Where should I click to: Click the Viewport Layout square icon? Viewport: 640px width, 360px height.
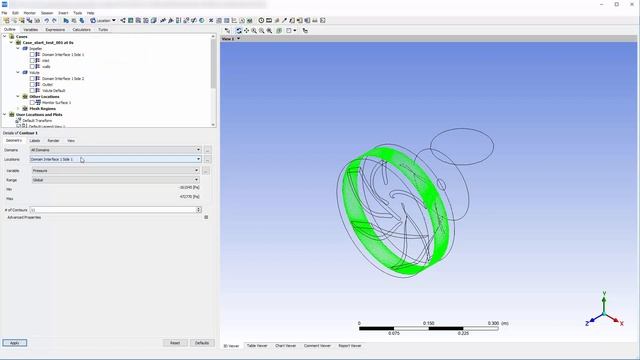tap(289, 30)
